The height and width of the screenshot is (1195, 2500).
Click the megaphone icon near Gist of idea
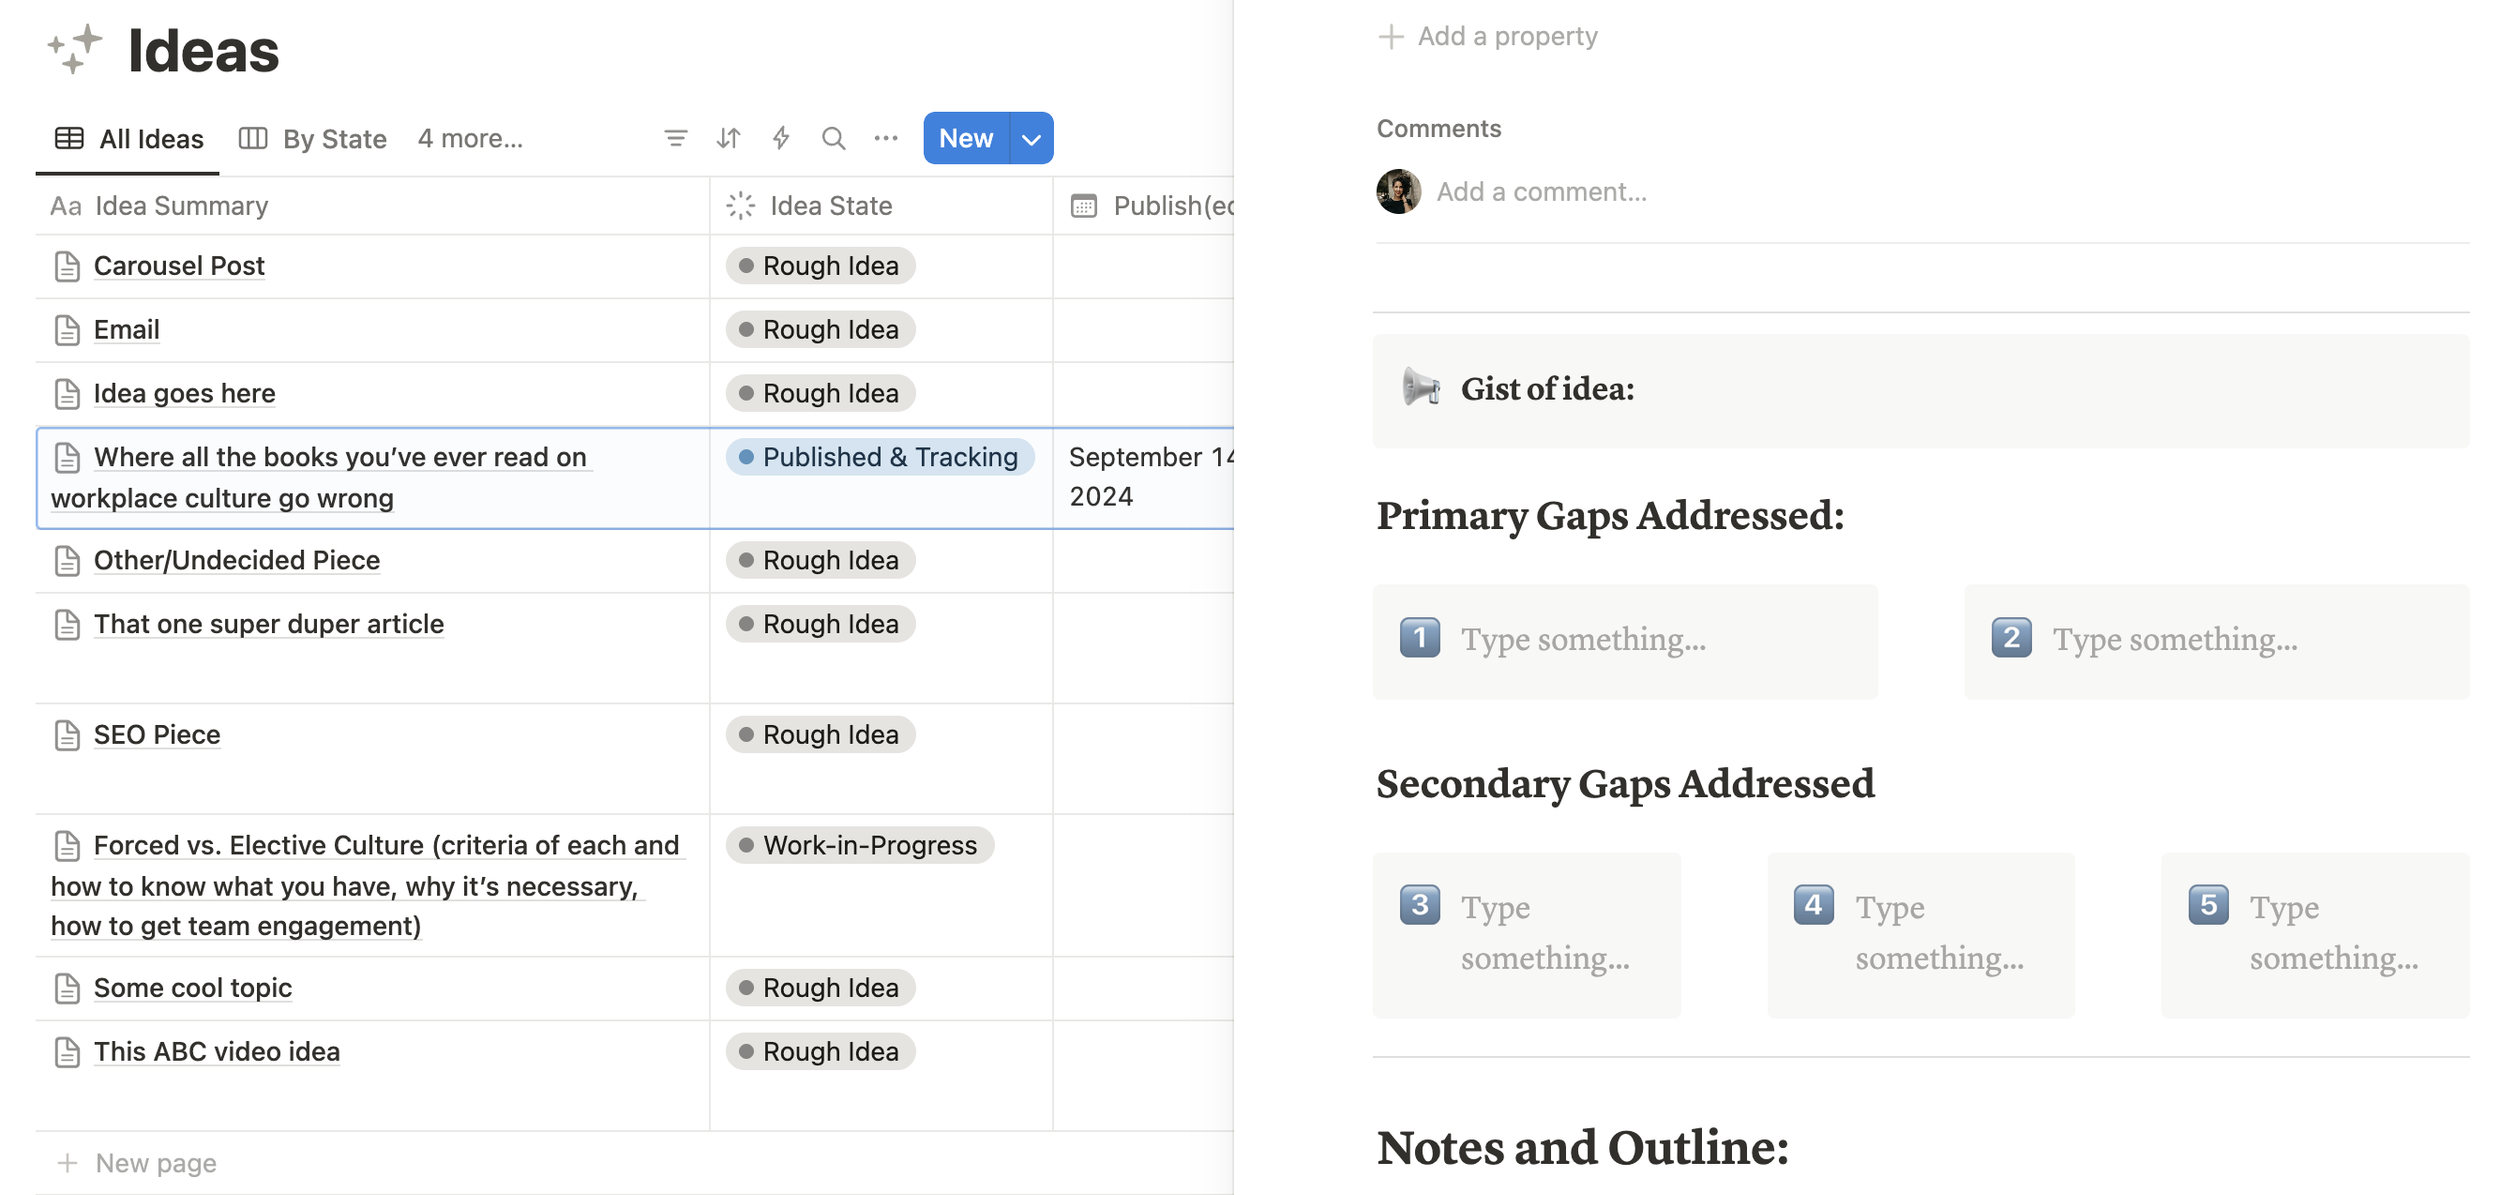pyautogui.click(x=1420, y=388)
